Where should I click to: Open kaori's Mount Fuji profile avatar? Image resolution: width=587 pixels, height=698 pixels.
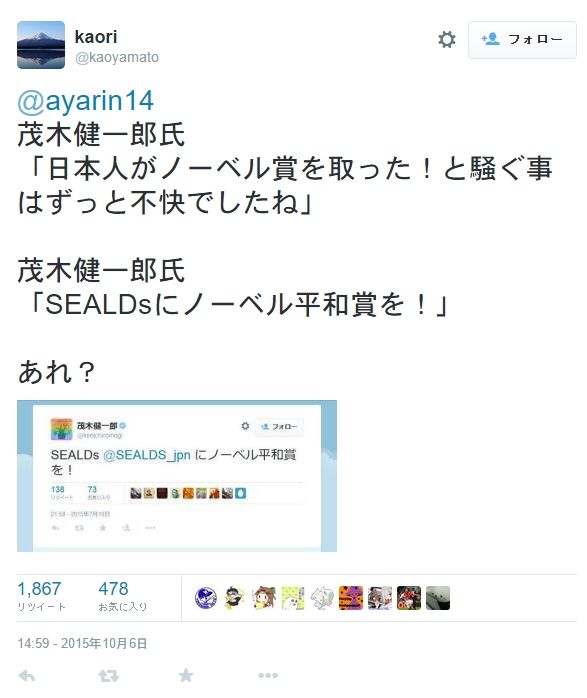coord(41,45)
